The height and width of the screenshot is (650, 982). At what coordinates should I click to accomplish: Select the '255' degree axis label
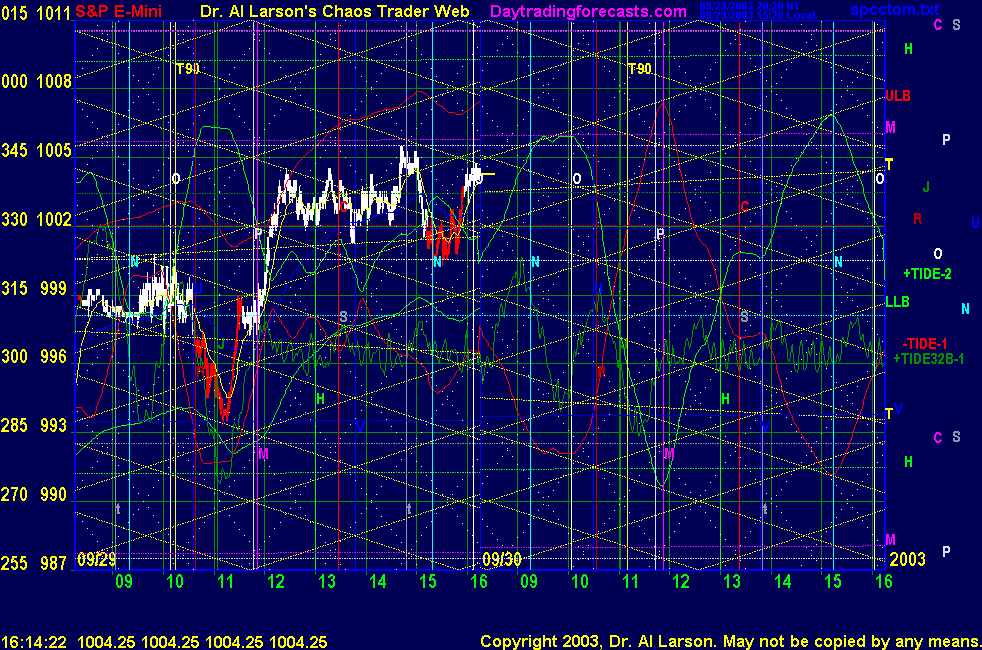14,563
